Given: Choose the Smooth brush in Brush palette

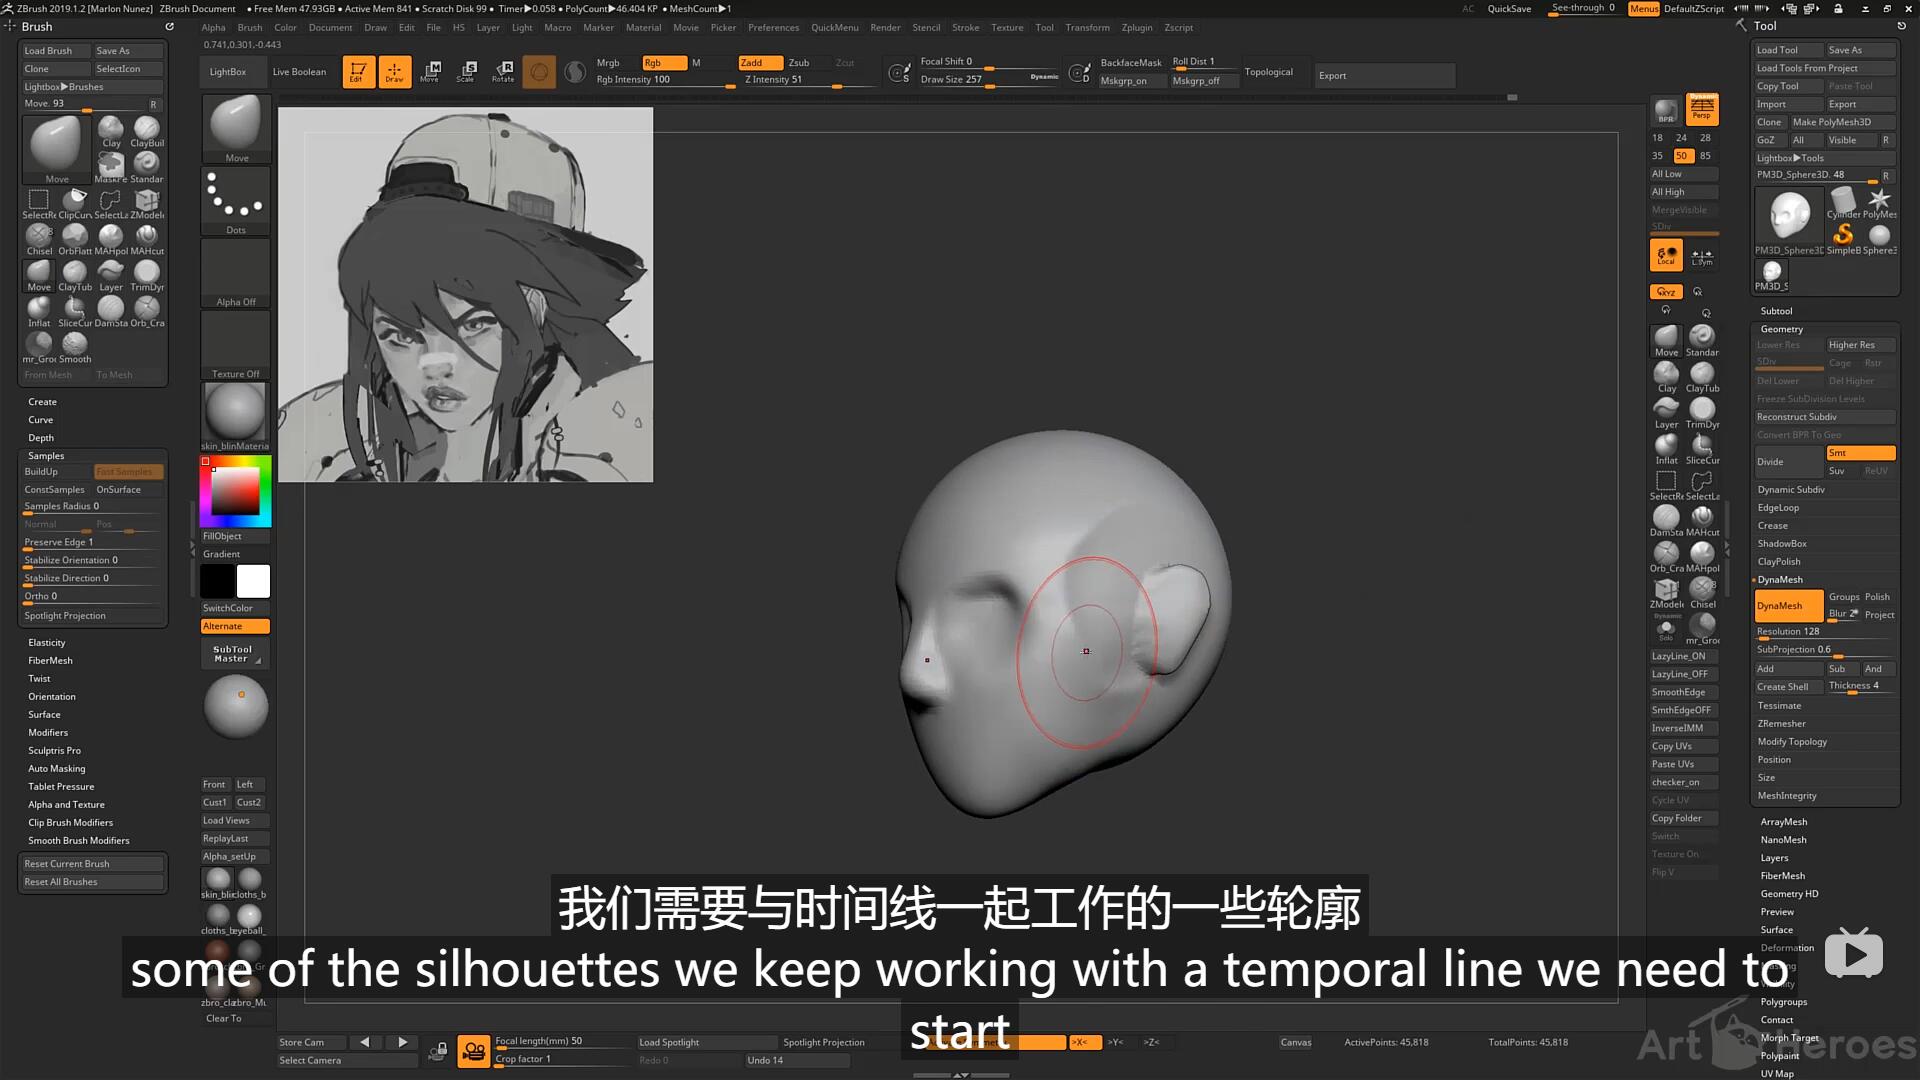Looking at the screenshot, I should [75, 348].
